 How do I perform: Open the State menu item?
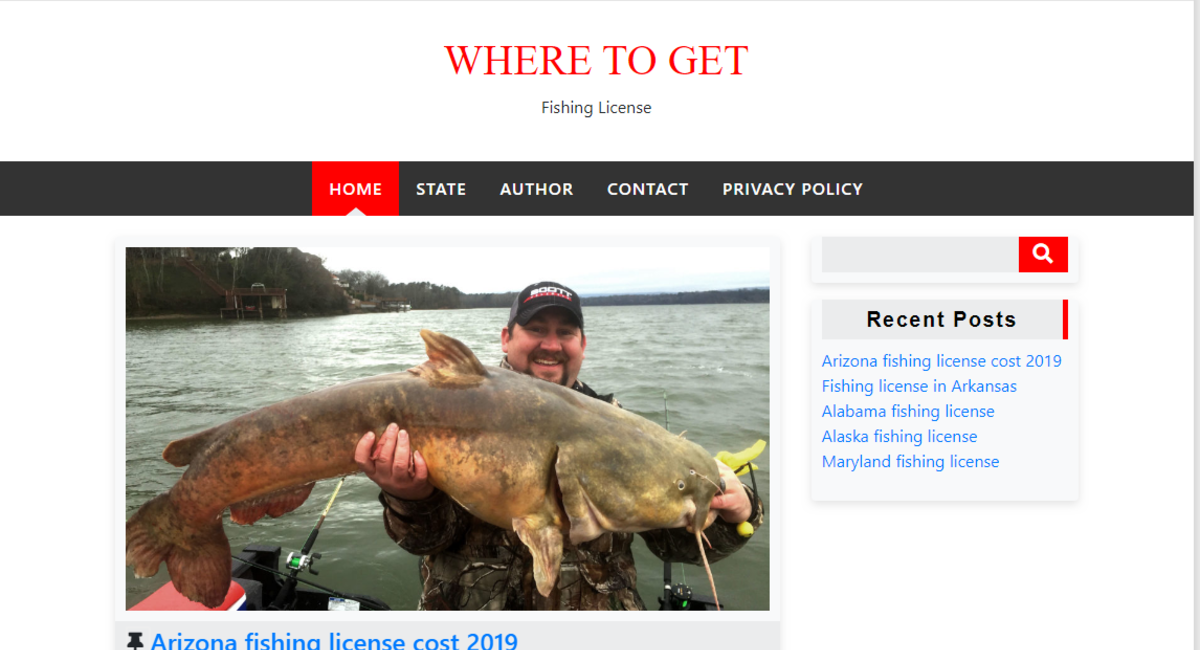(x=441, y=189)
